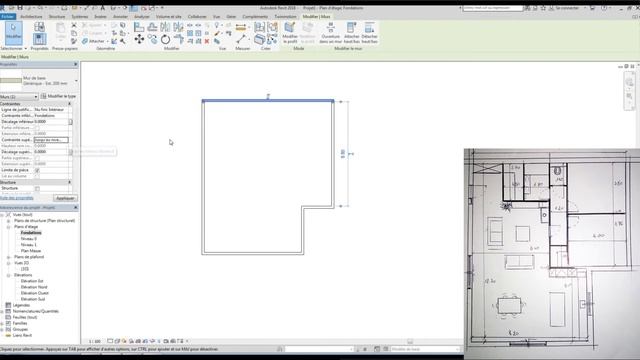
Task: Toggle Partie supérieure attachée checkbox
Action: (x=37, y=158)
